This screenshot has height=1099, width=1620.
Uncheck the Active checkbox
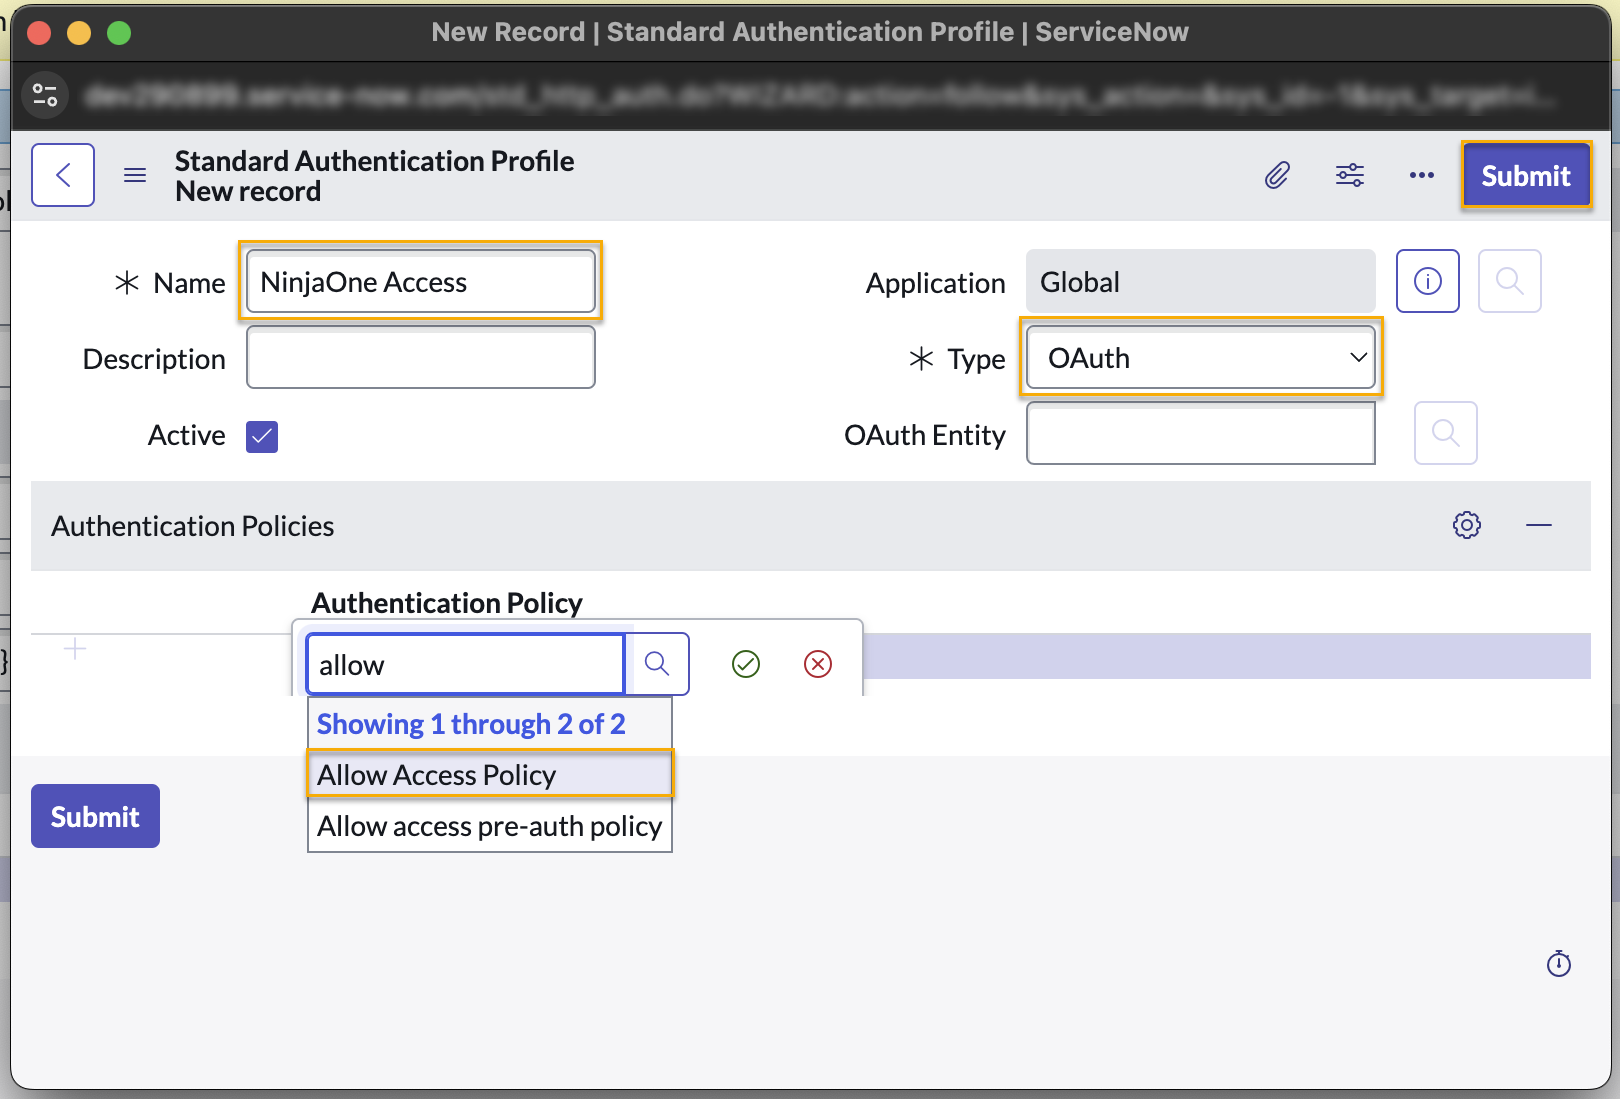[x=262, y=437]
